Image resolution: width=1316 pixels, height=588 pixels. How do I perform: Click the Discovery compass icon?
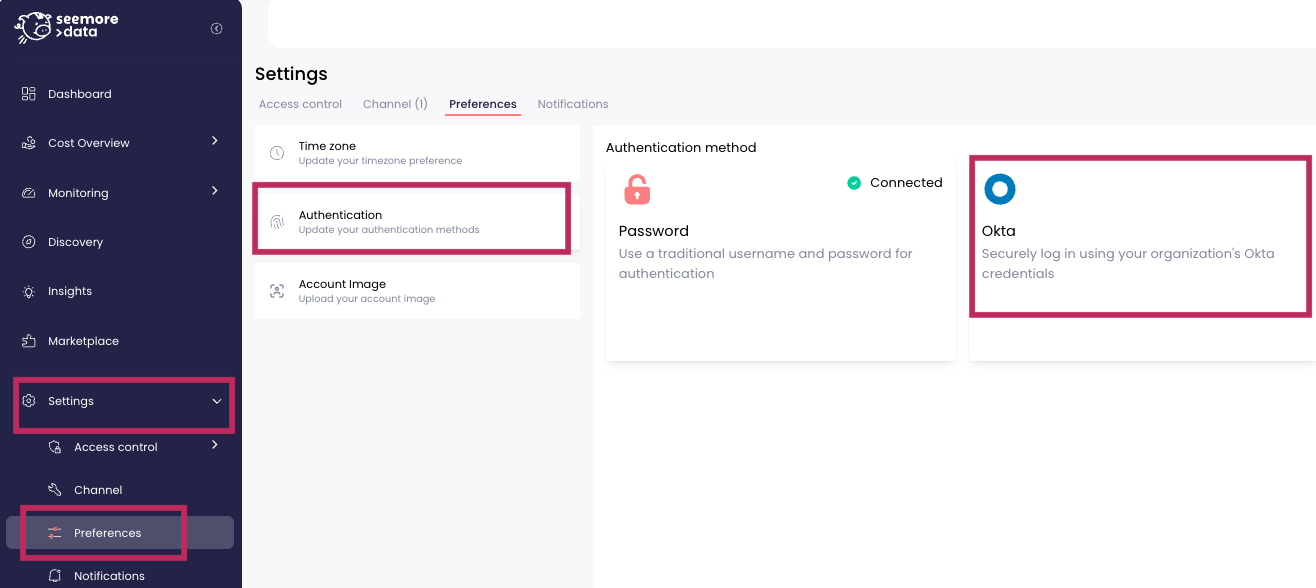29,242
